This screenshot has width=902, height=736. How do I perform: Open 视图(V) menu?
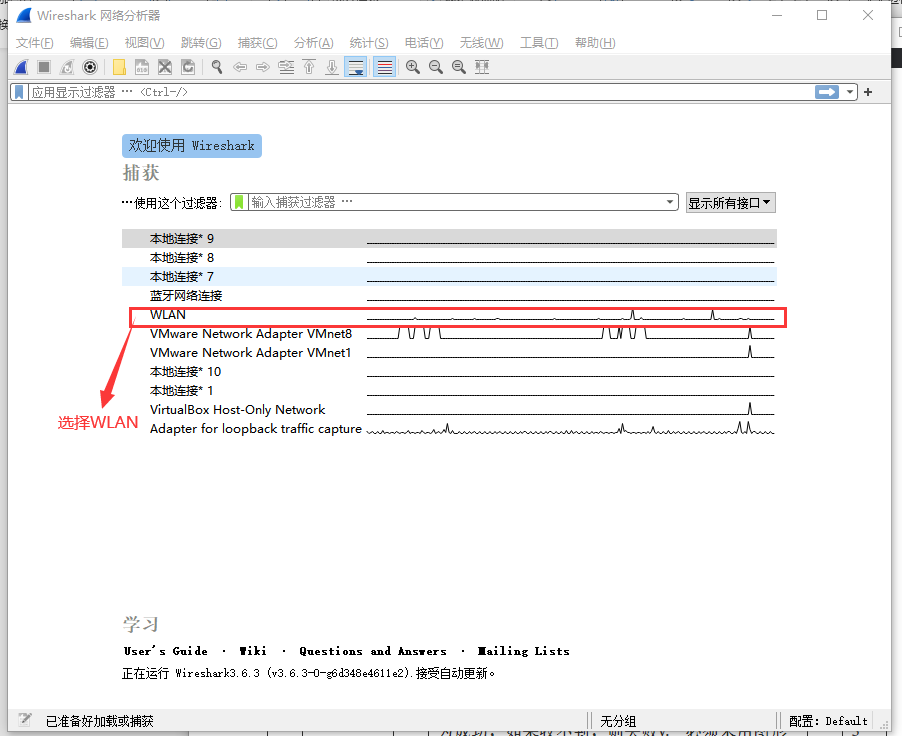pos(144,43)
